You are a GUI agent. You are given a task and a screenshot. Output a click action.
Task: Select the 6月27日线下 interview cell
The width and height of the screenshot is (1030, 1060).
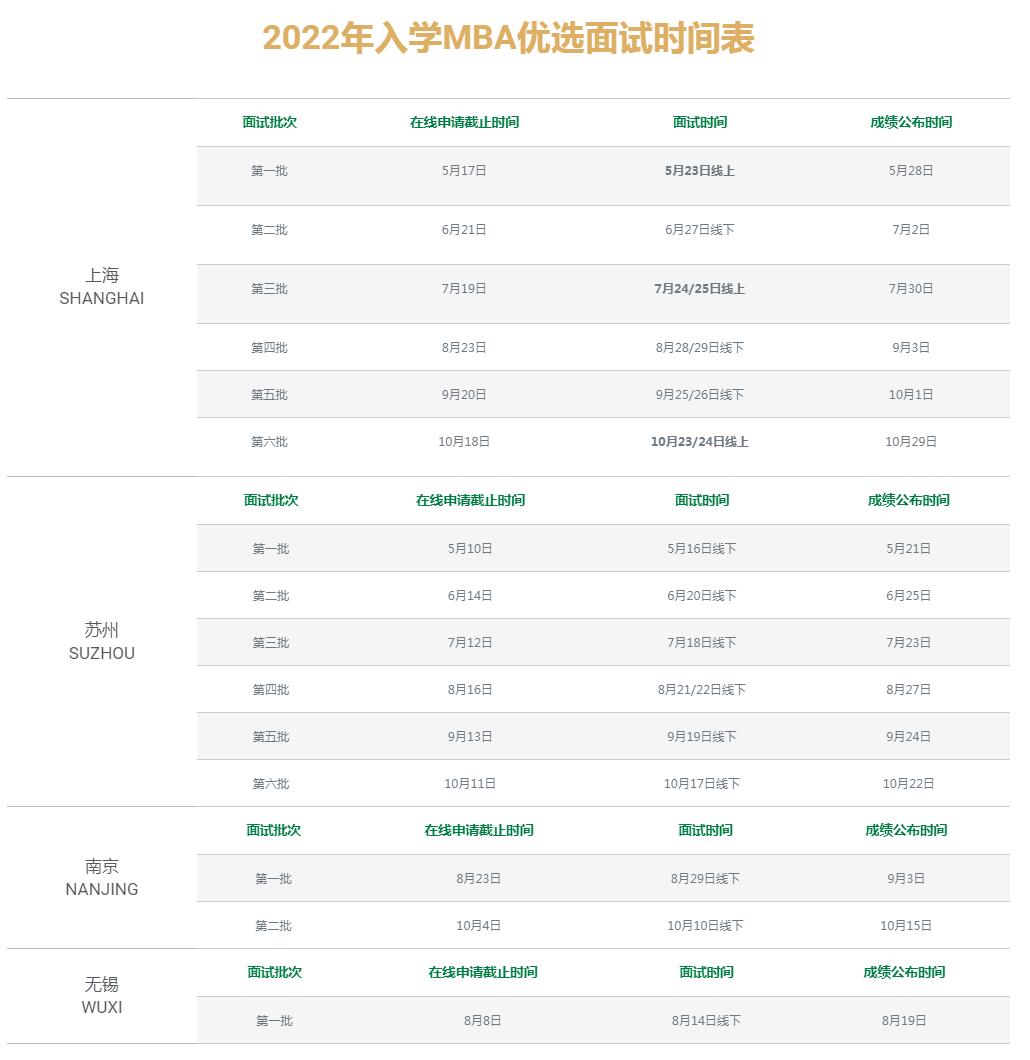[x=699, y=230]
